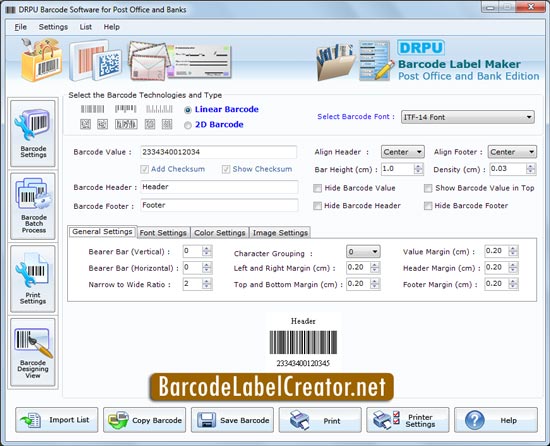This screenshot has height=446, width=550.
Task: Select first 2D barcode sample icon
Action: click(x=85, y=124)
